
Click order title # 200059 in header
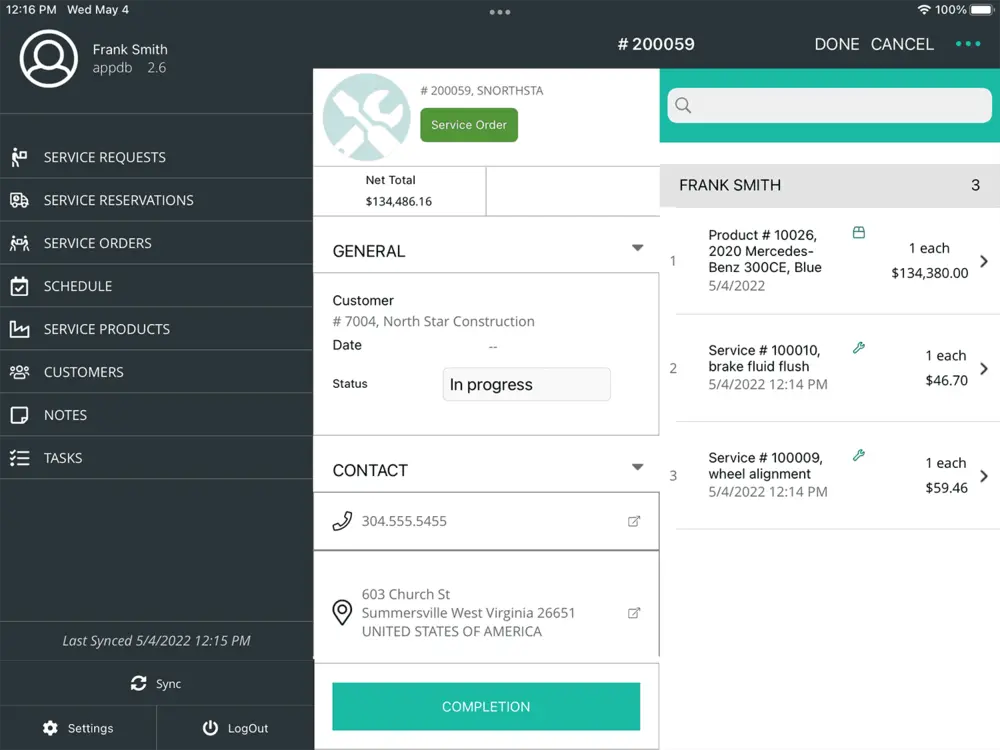point(656,44)
